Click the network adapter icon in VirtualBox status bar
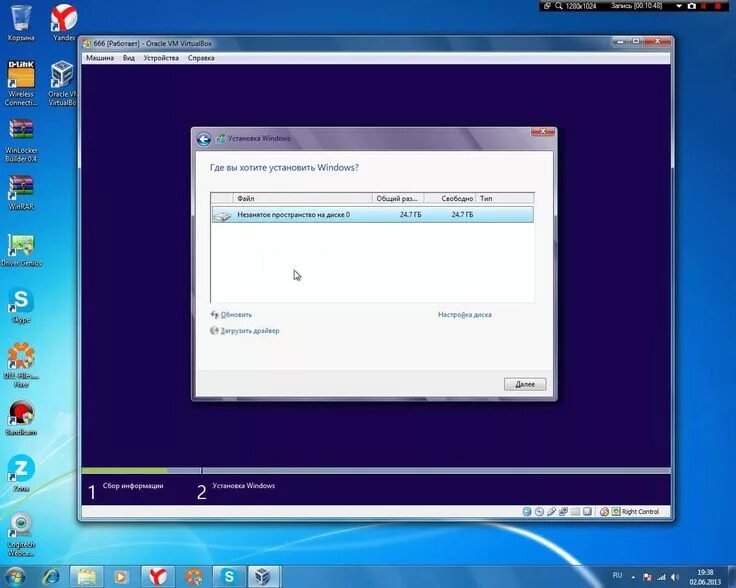Viewport: 736px width, 588px height. coord(563,512)
